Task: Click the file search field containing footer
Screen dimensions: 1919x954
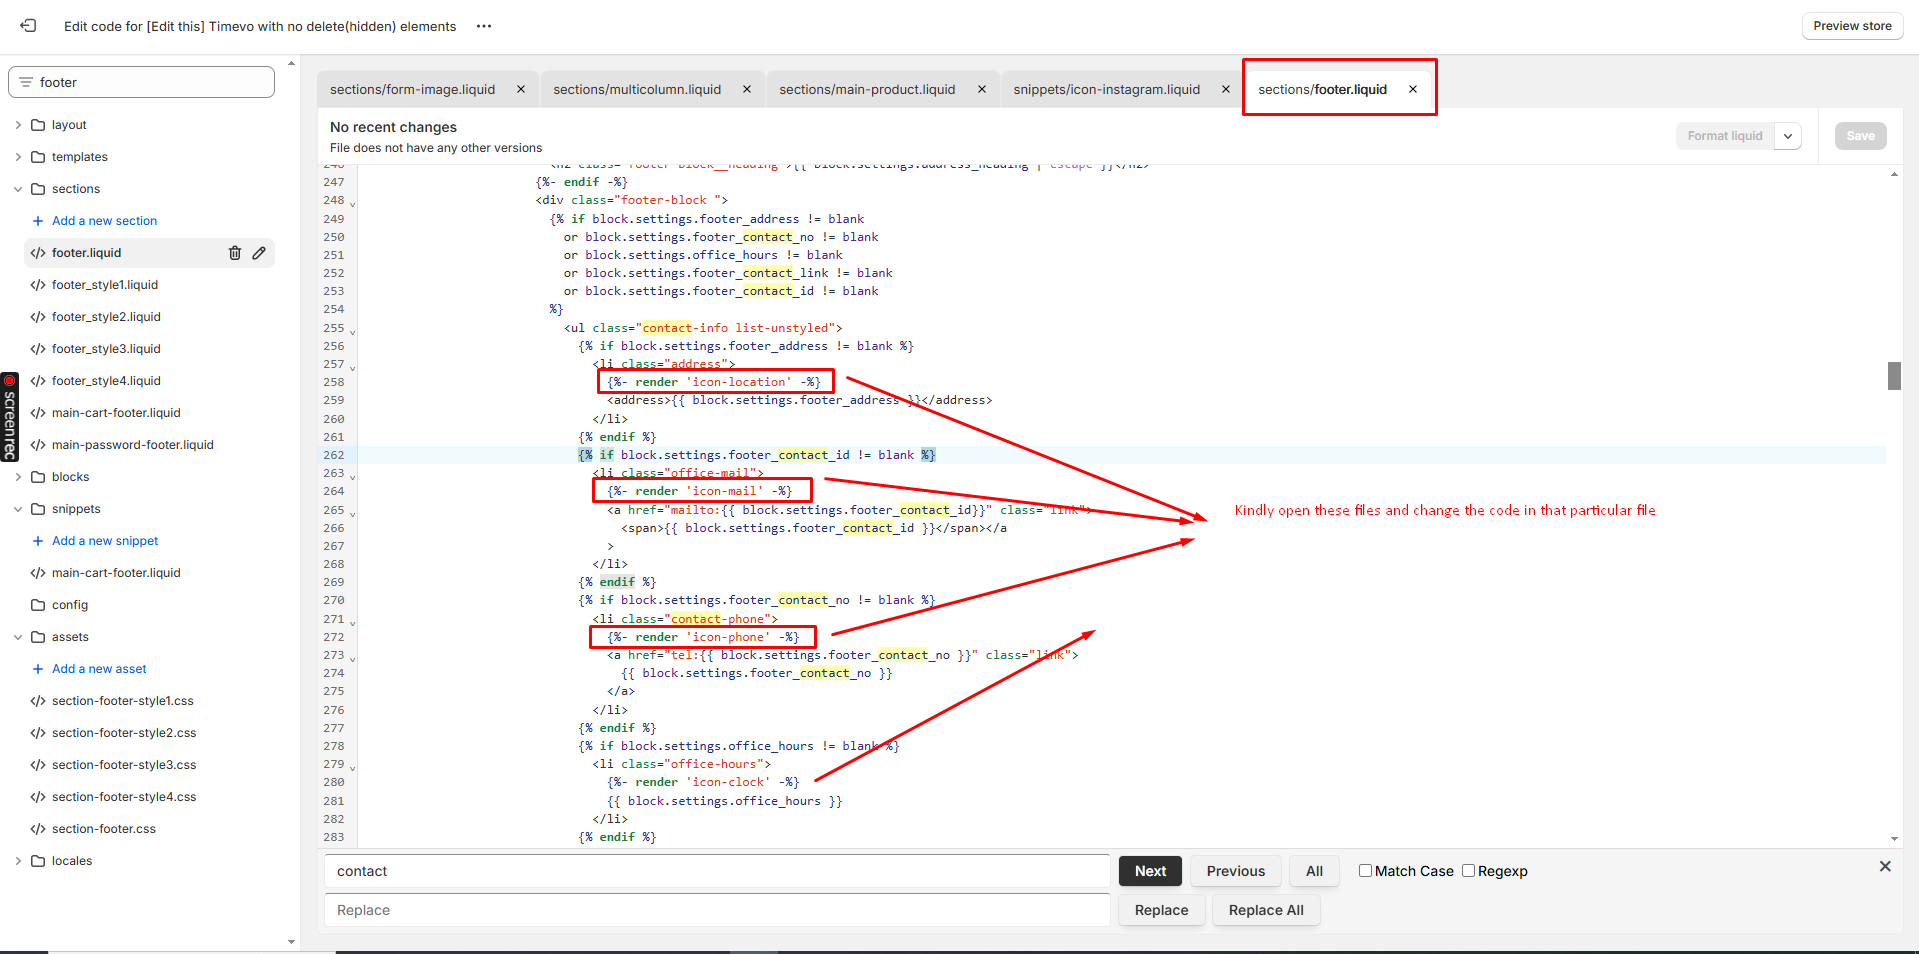Action: [x=141, y=82]
